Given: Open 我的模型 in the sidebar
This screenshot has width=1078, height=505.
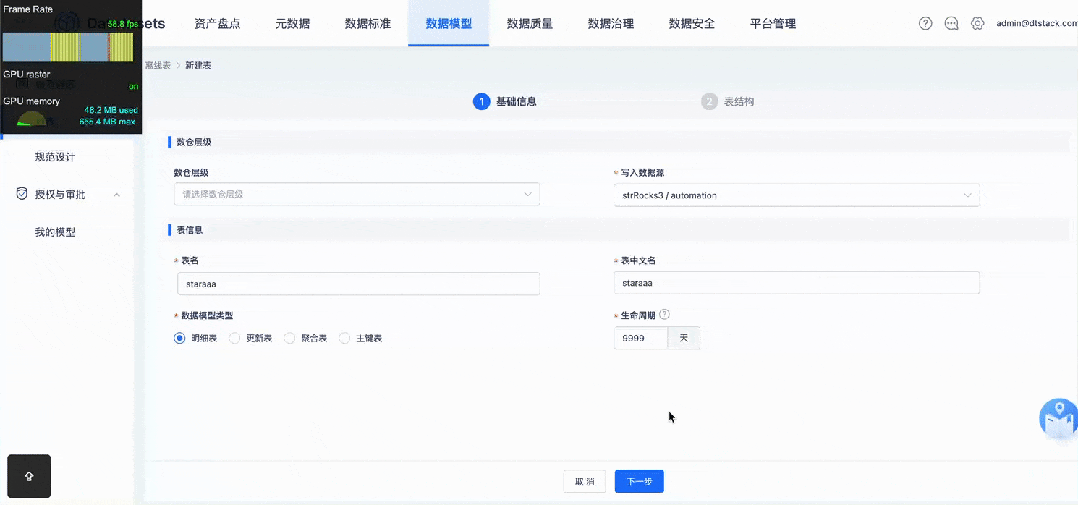Looking at the screenshot, I should [x=55, y=232].
